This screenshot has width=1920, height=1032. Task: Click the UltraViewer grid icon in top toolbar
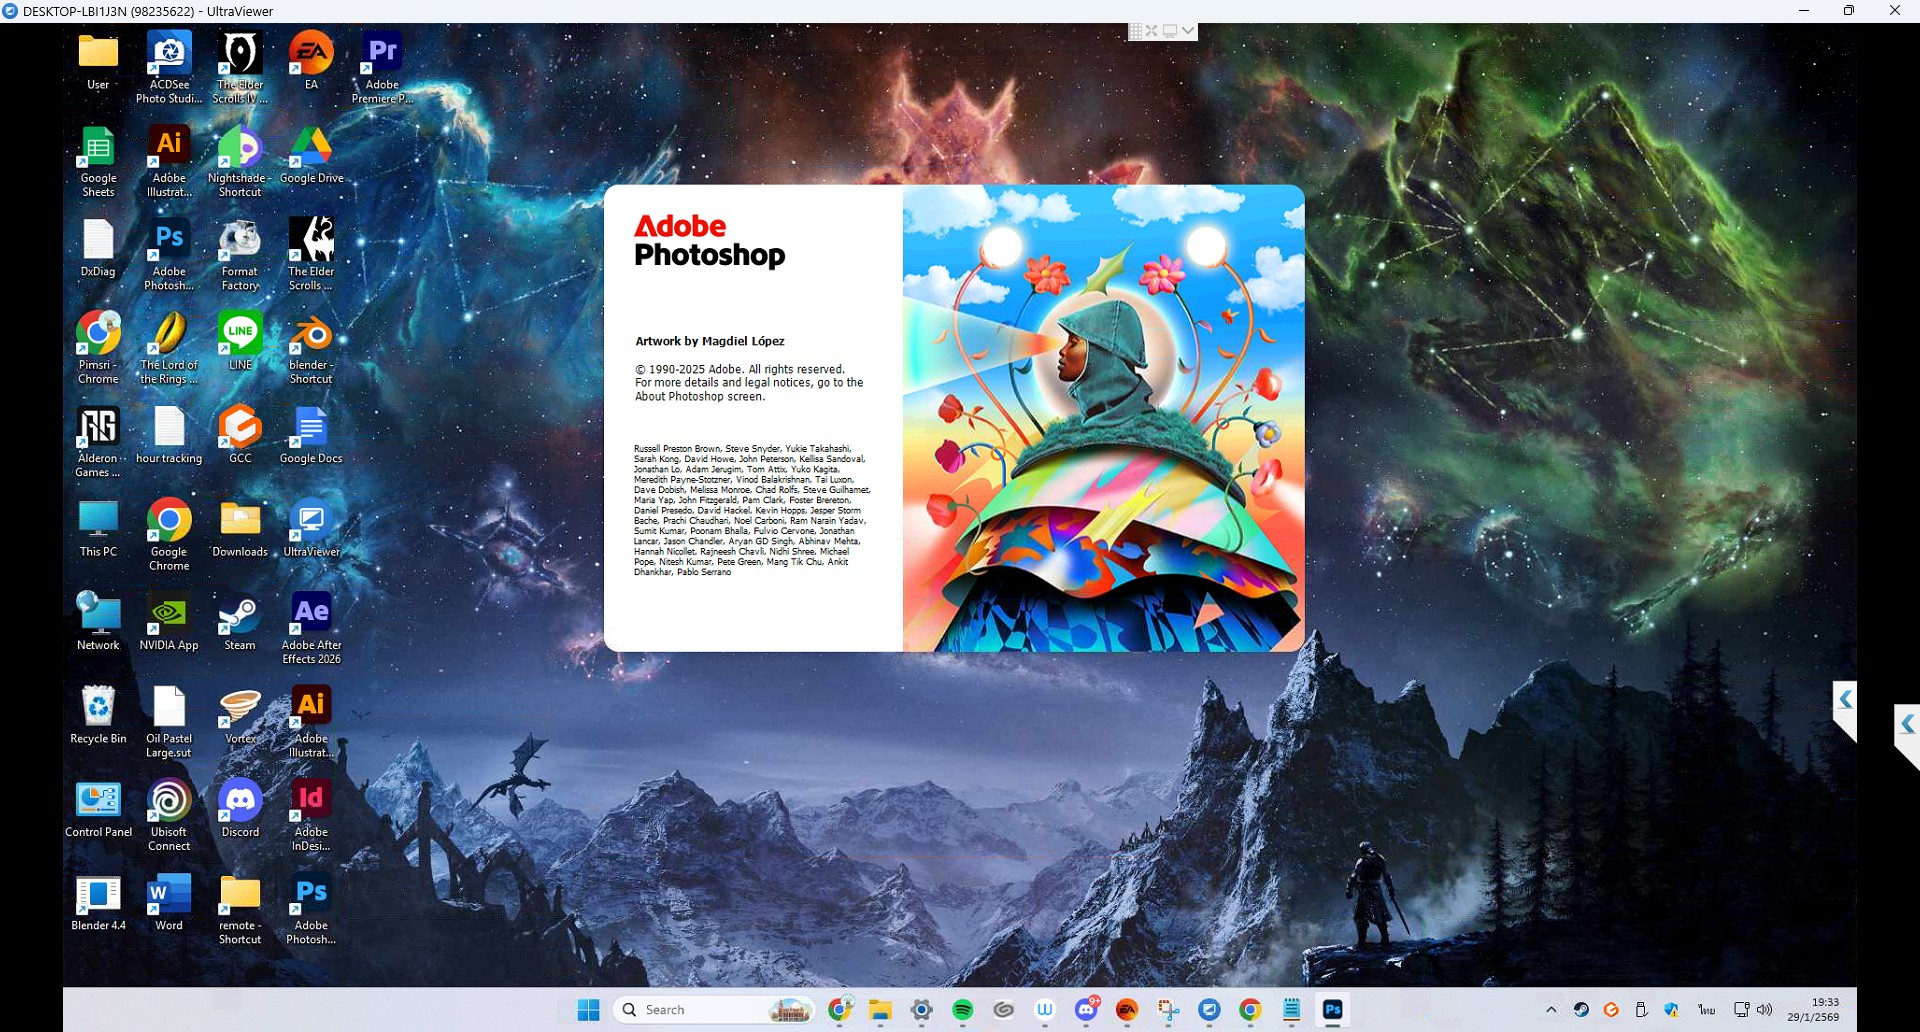(x=1136, y=31)
